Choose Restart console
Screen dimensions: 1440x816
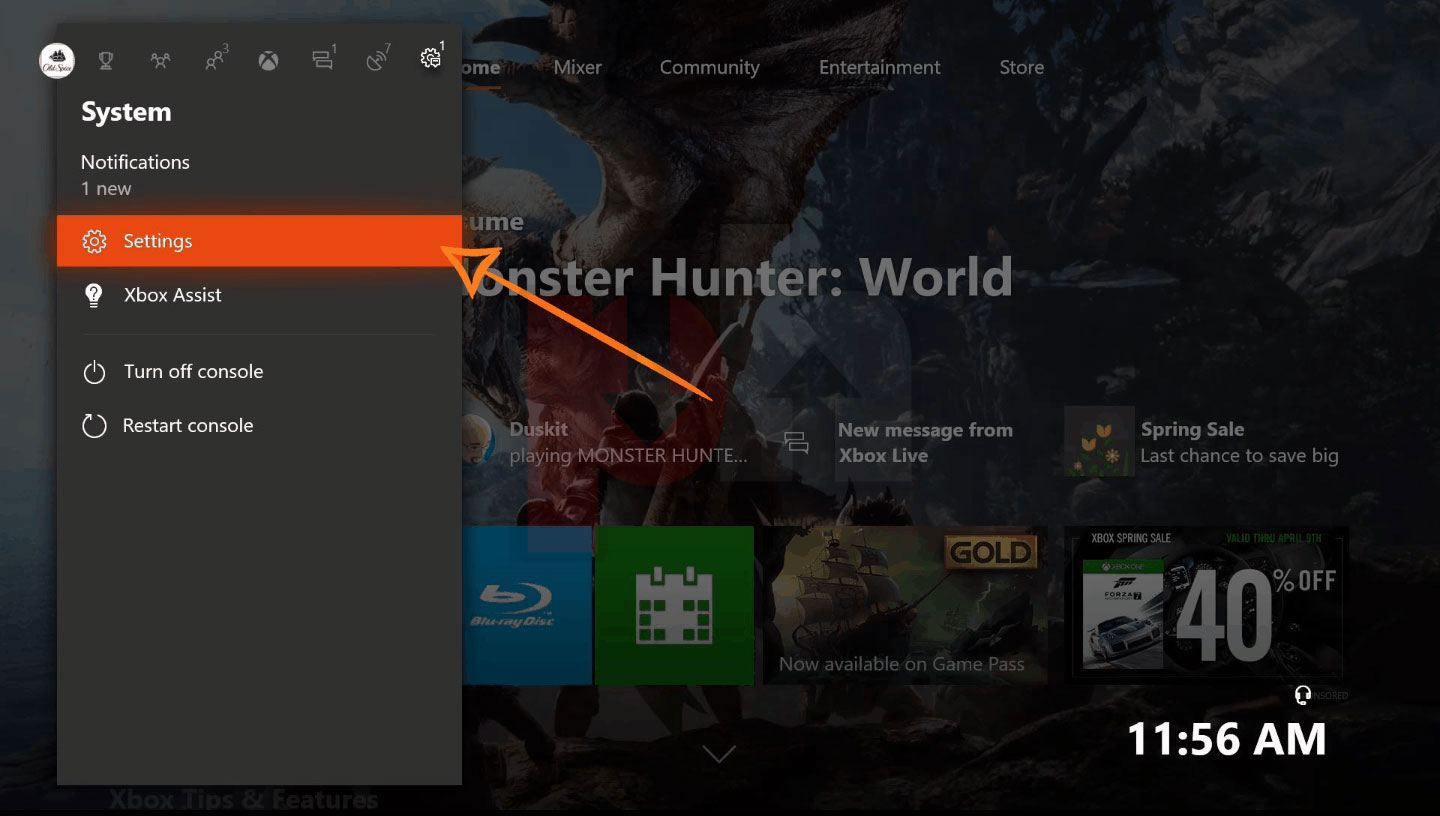[259, 425]
